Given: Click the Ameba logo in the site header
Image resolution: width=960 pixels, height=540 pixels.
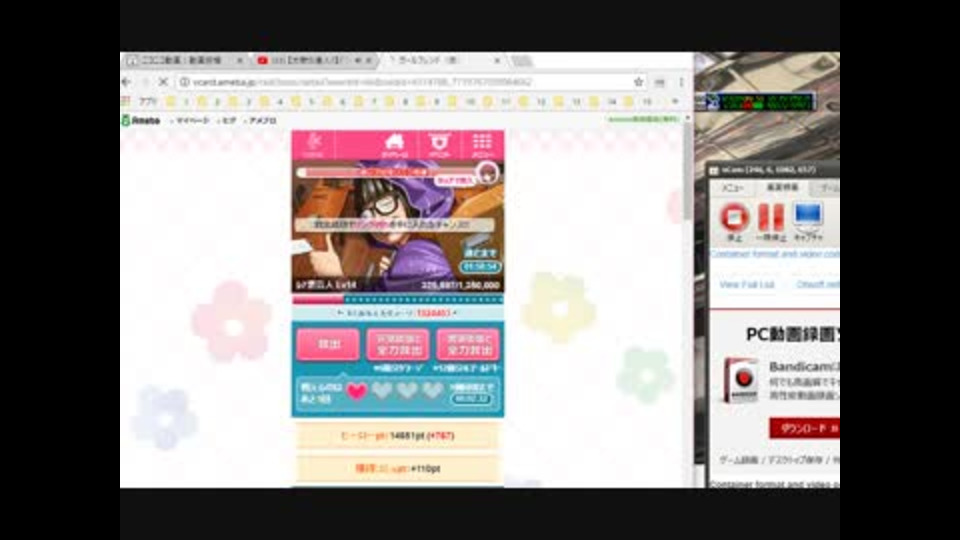Looking at the screenshot, I should (x=141, y=121).
